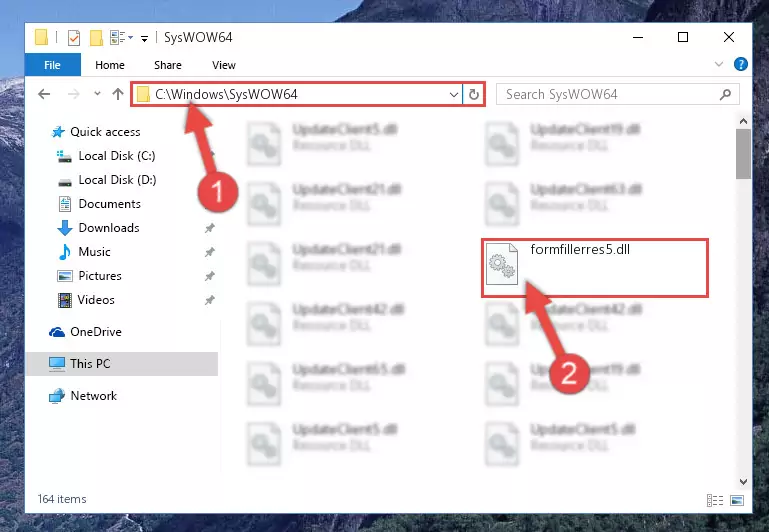Image resolution: width=769 pixels, height=532 pixels.
Task: Click the Quick access star icon
Action: [58, 131]
